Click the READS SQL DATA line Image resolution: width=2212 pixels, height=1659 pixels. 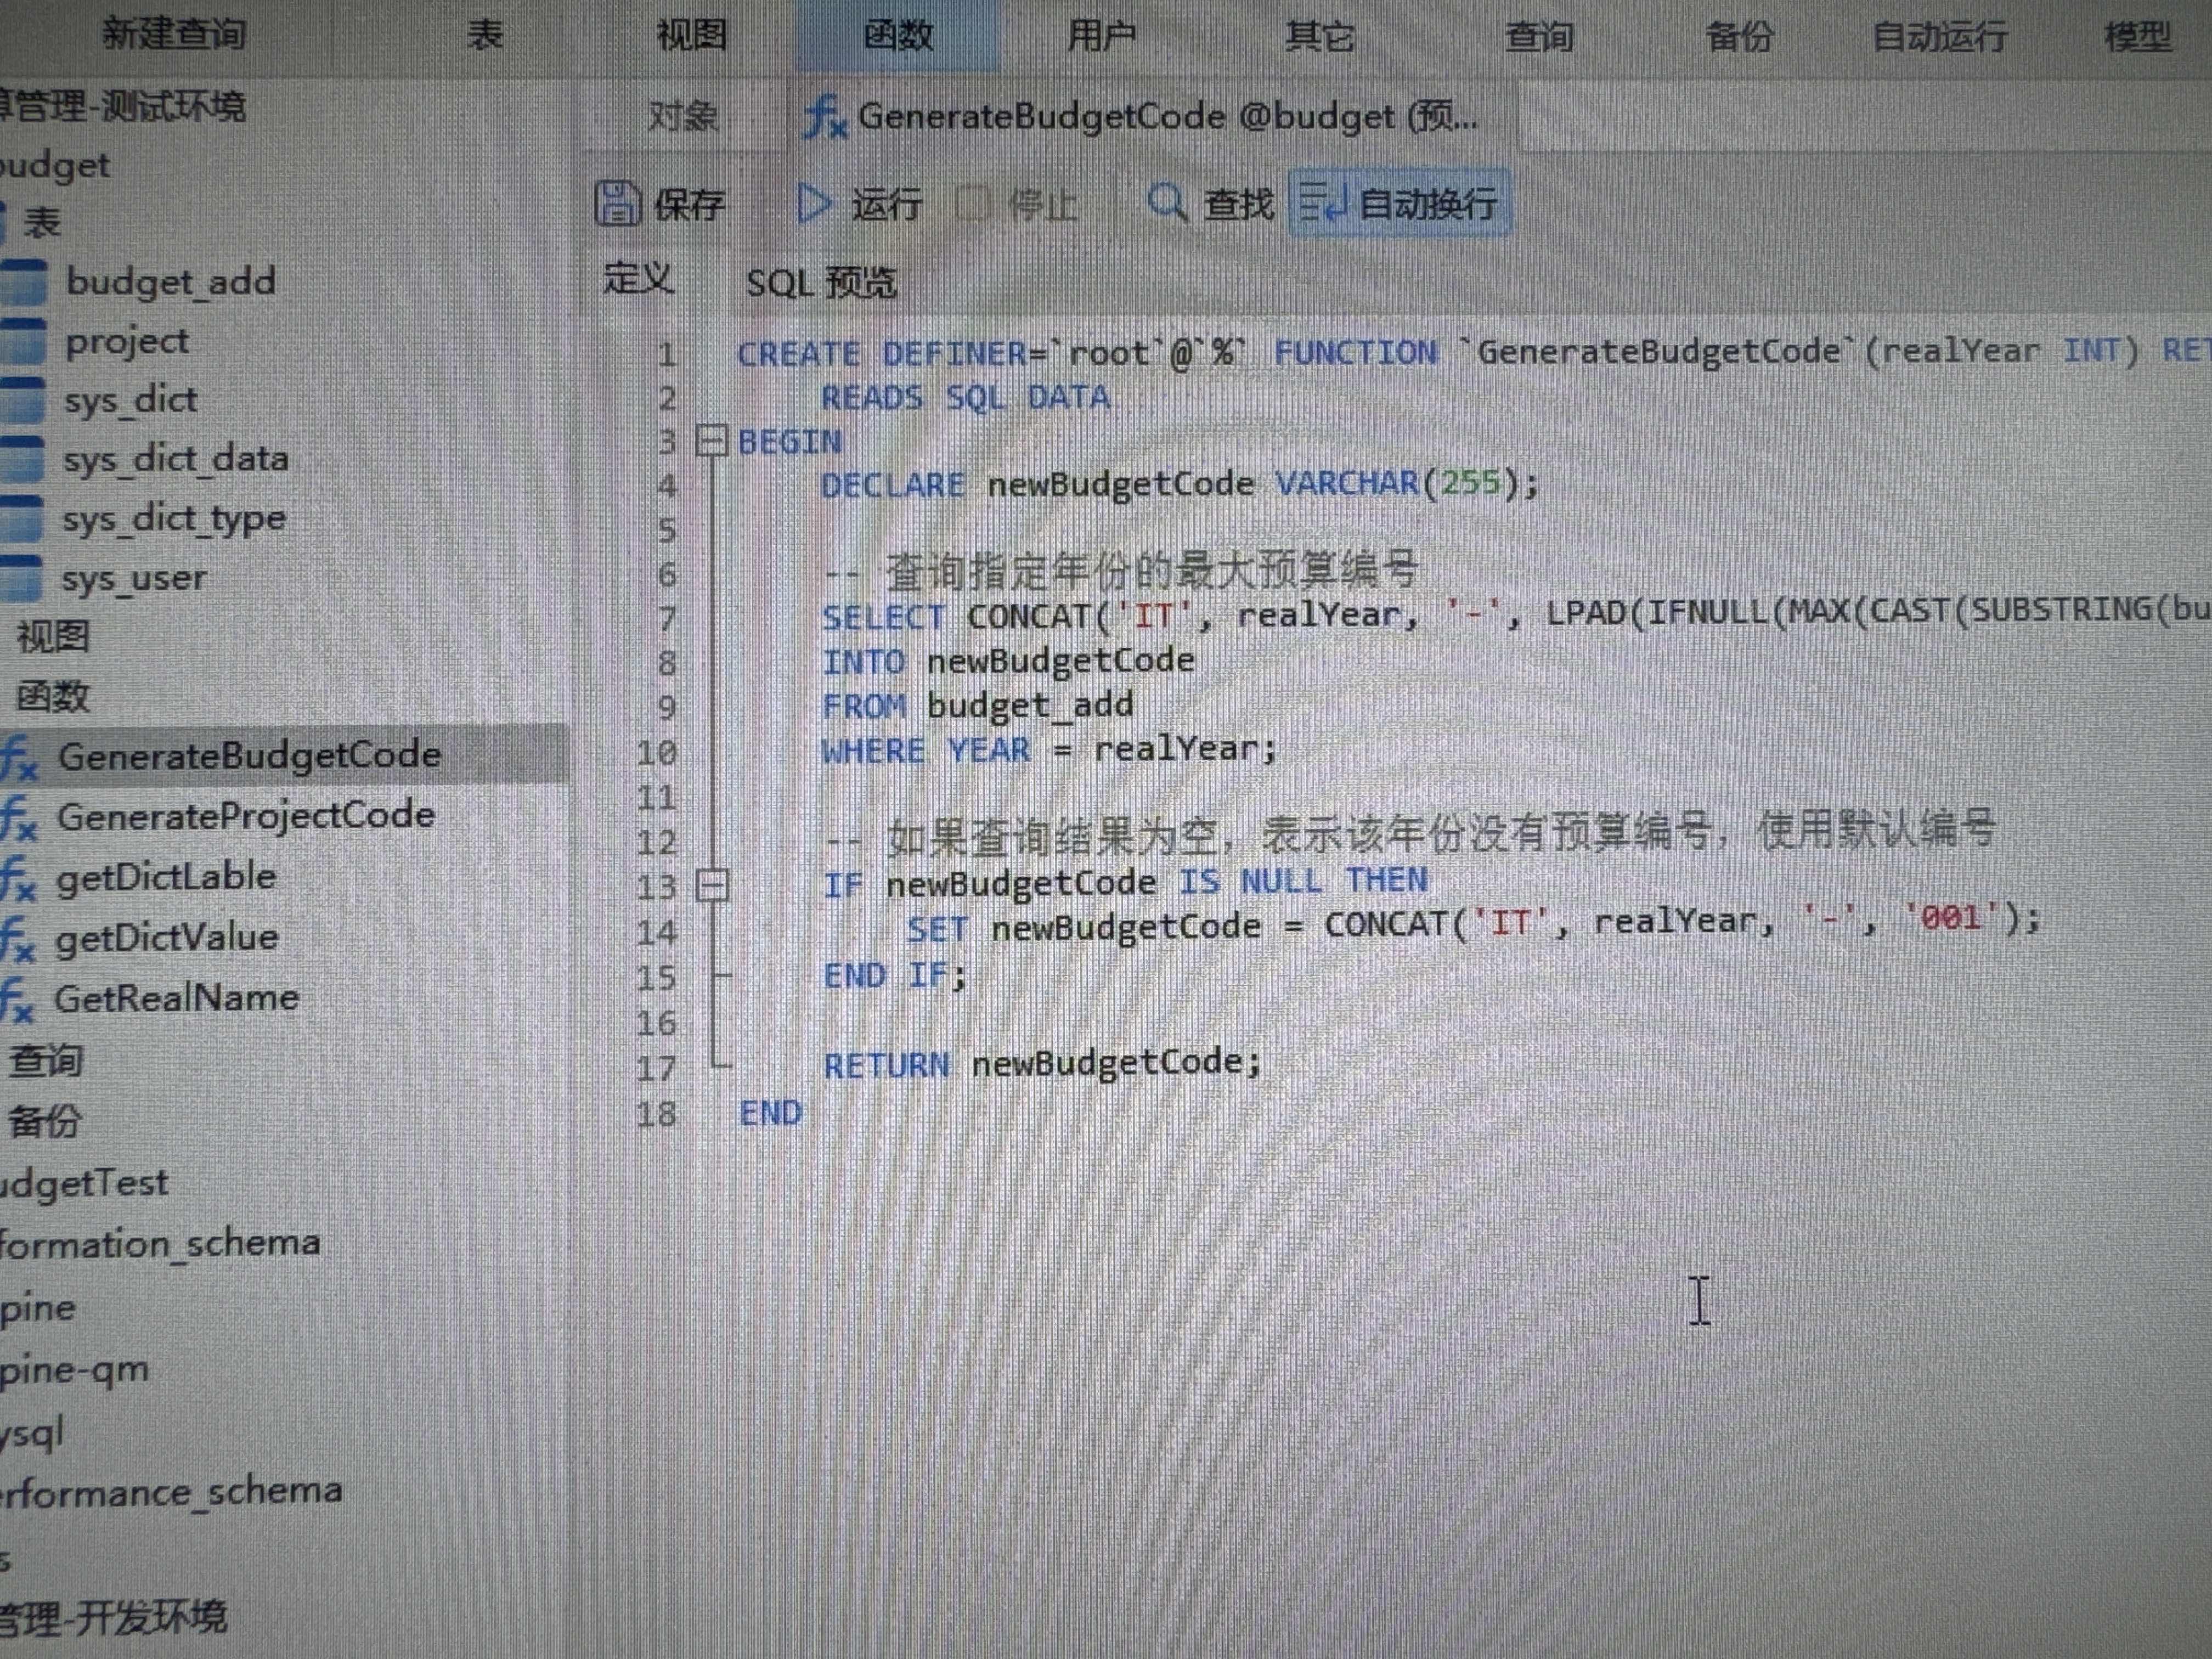965,397
